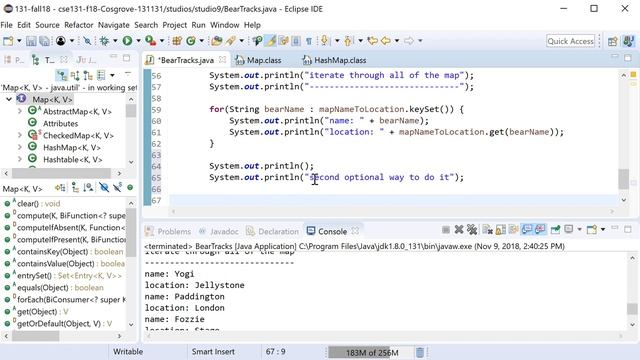
Task: Switch to the Problems tab
Action: point(168,231)
